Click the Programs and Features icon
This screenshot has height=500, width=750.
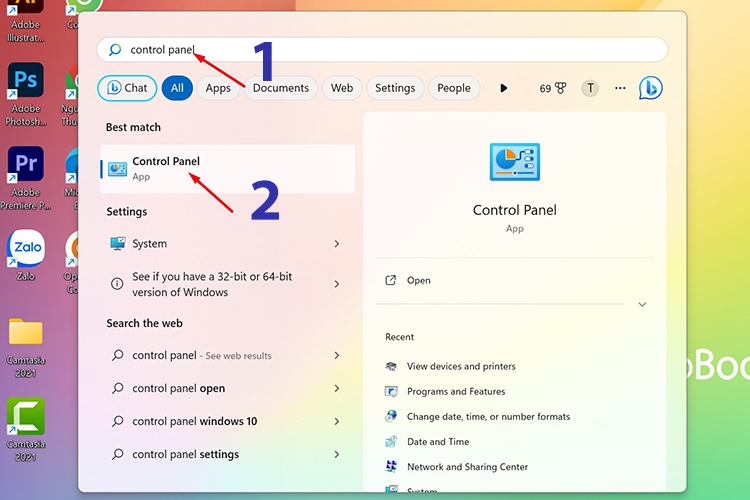(x=391, y=391)
